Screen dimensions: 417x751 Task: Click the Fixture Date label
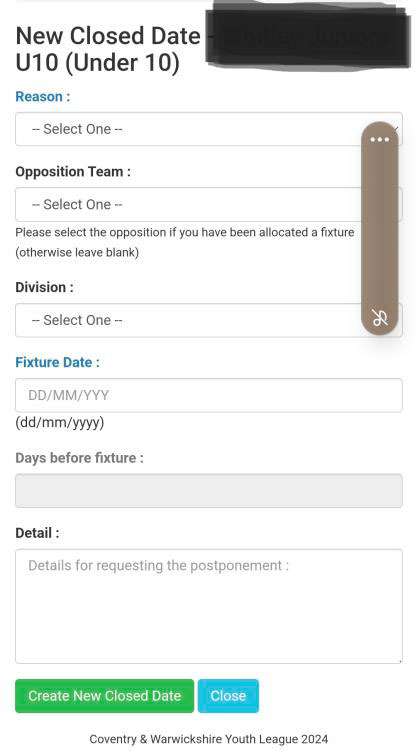(x=57, y=362)
